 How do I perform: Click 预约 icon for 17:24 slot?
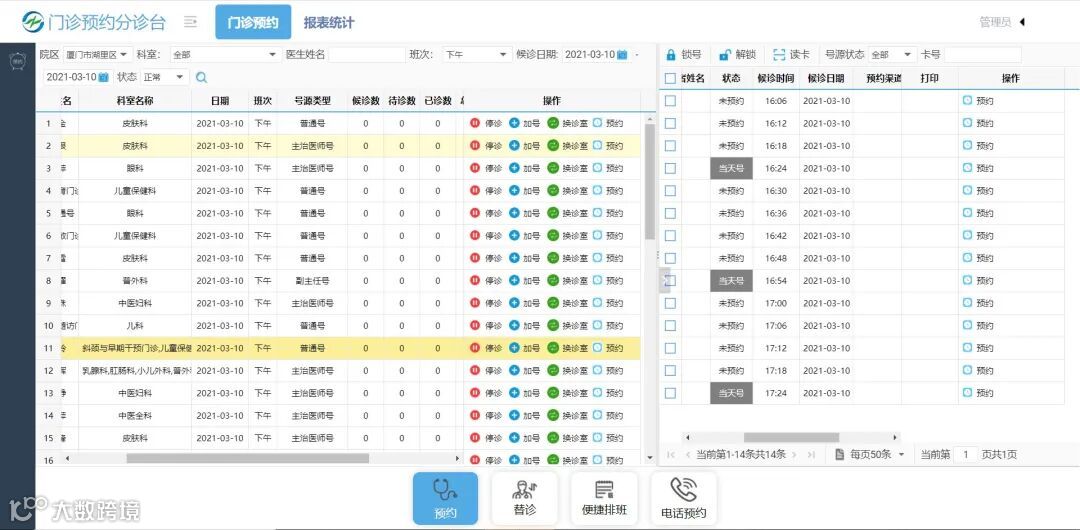(x=968, y=392)
